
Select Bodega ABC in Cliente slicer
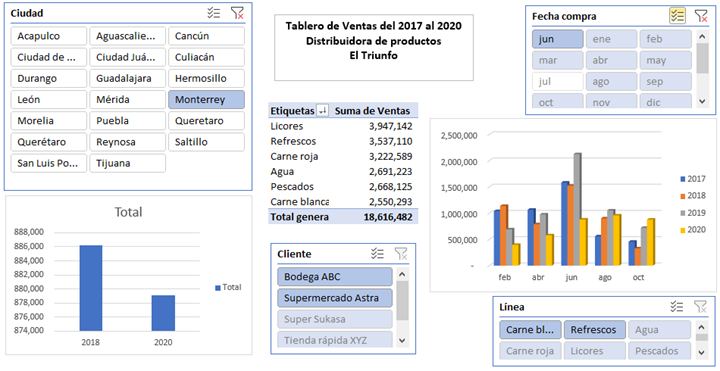point(335,277)
